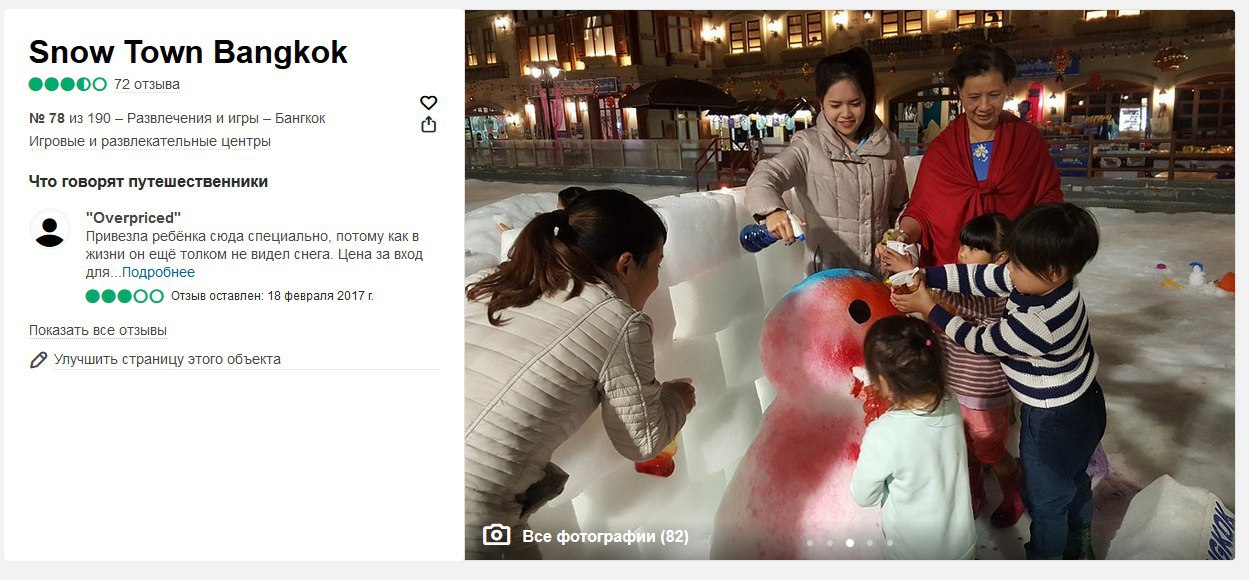The width and height of the screenshot is (1249, 580).
Task: Click the pencil icon to improve the page
Action: pos(38,359)
